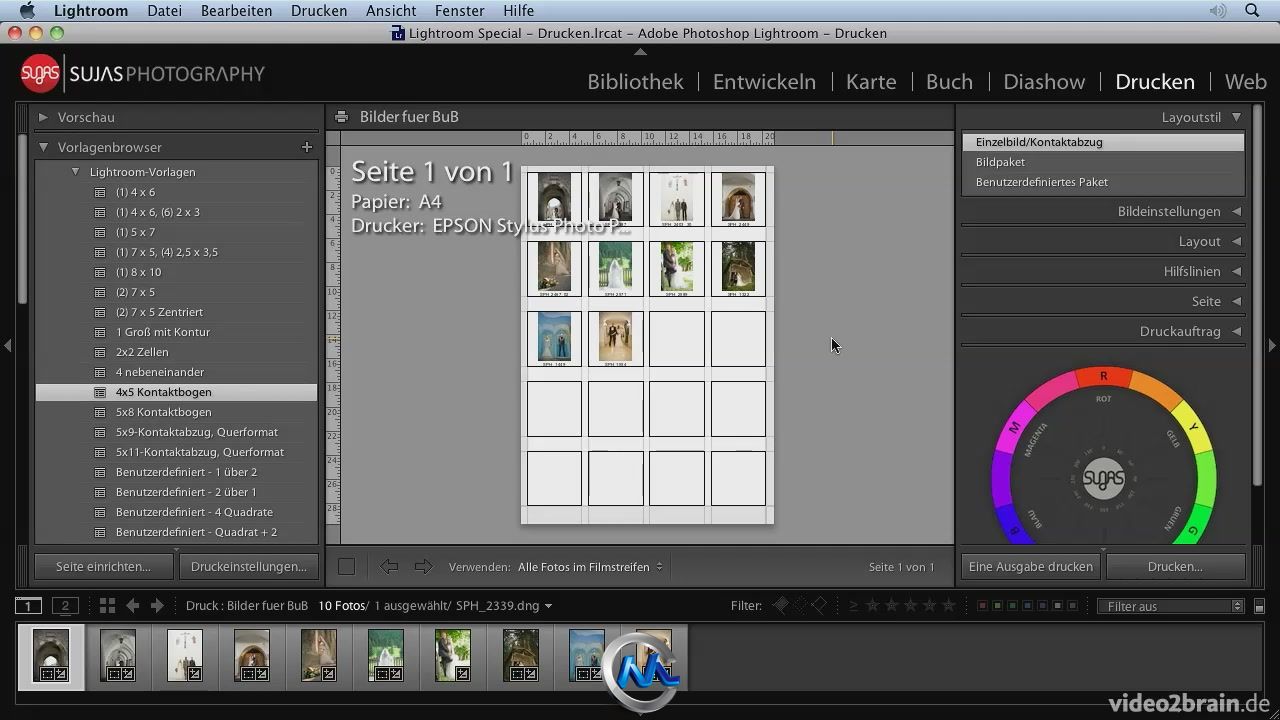Viewport: 1280px width, 720px height.
Task: Go to previous page with left arrow in toolbar
Action: pyautogui.click(x=389, y=567)
